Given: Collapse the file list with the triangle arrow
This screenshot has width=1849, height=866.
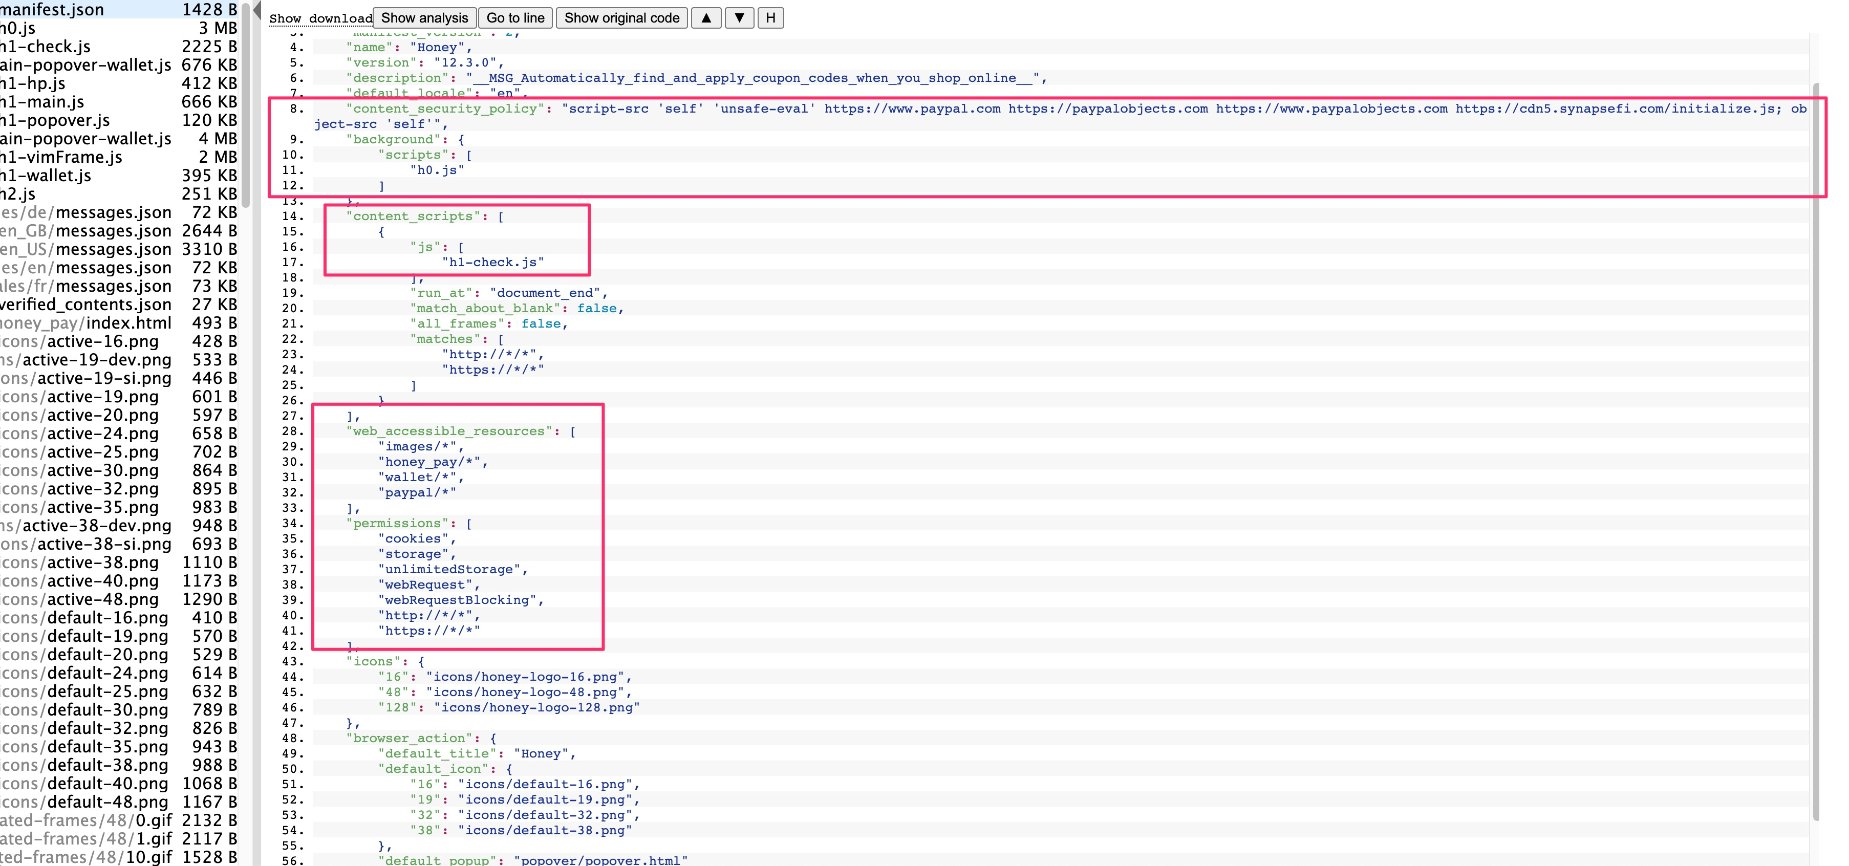Looking at the screenshot, I should [257, 10].
